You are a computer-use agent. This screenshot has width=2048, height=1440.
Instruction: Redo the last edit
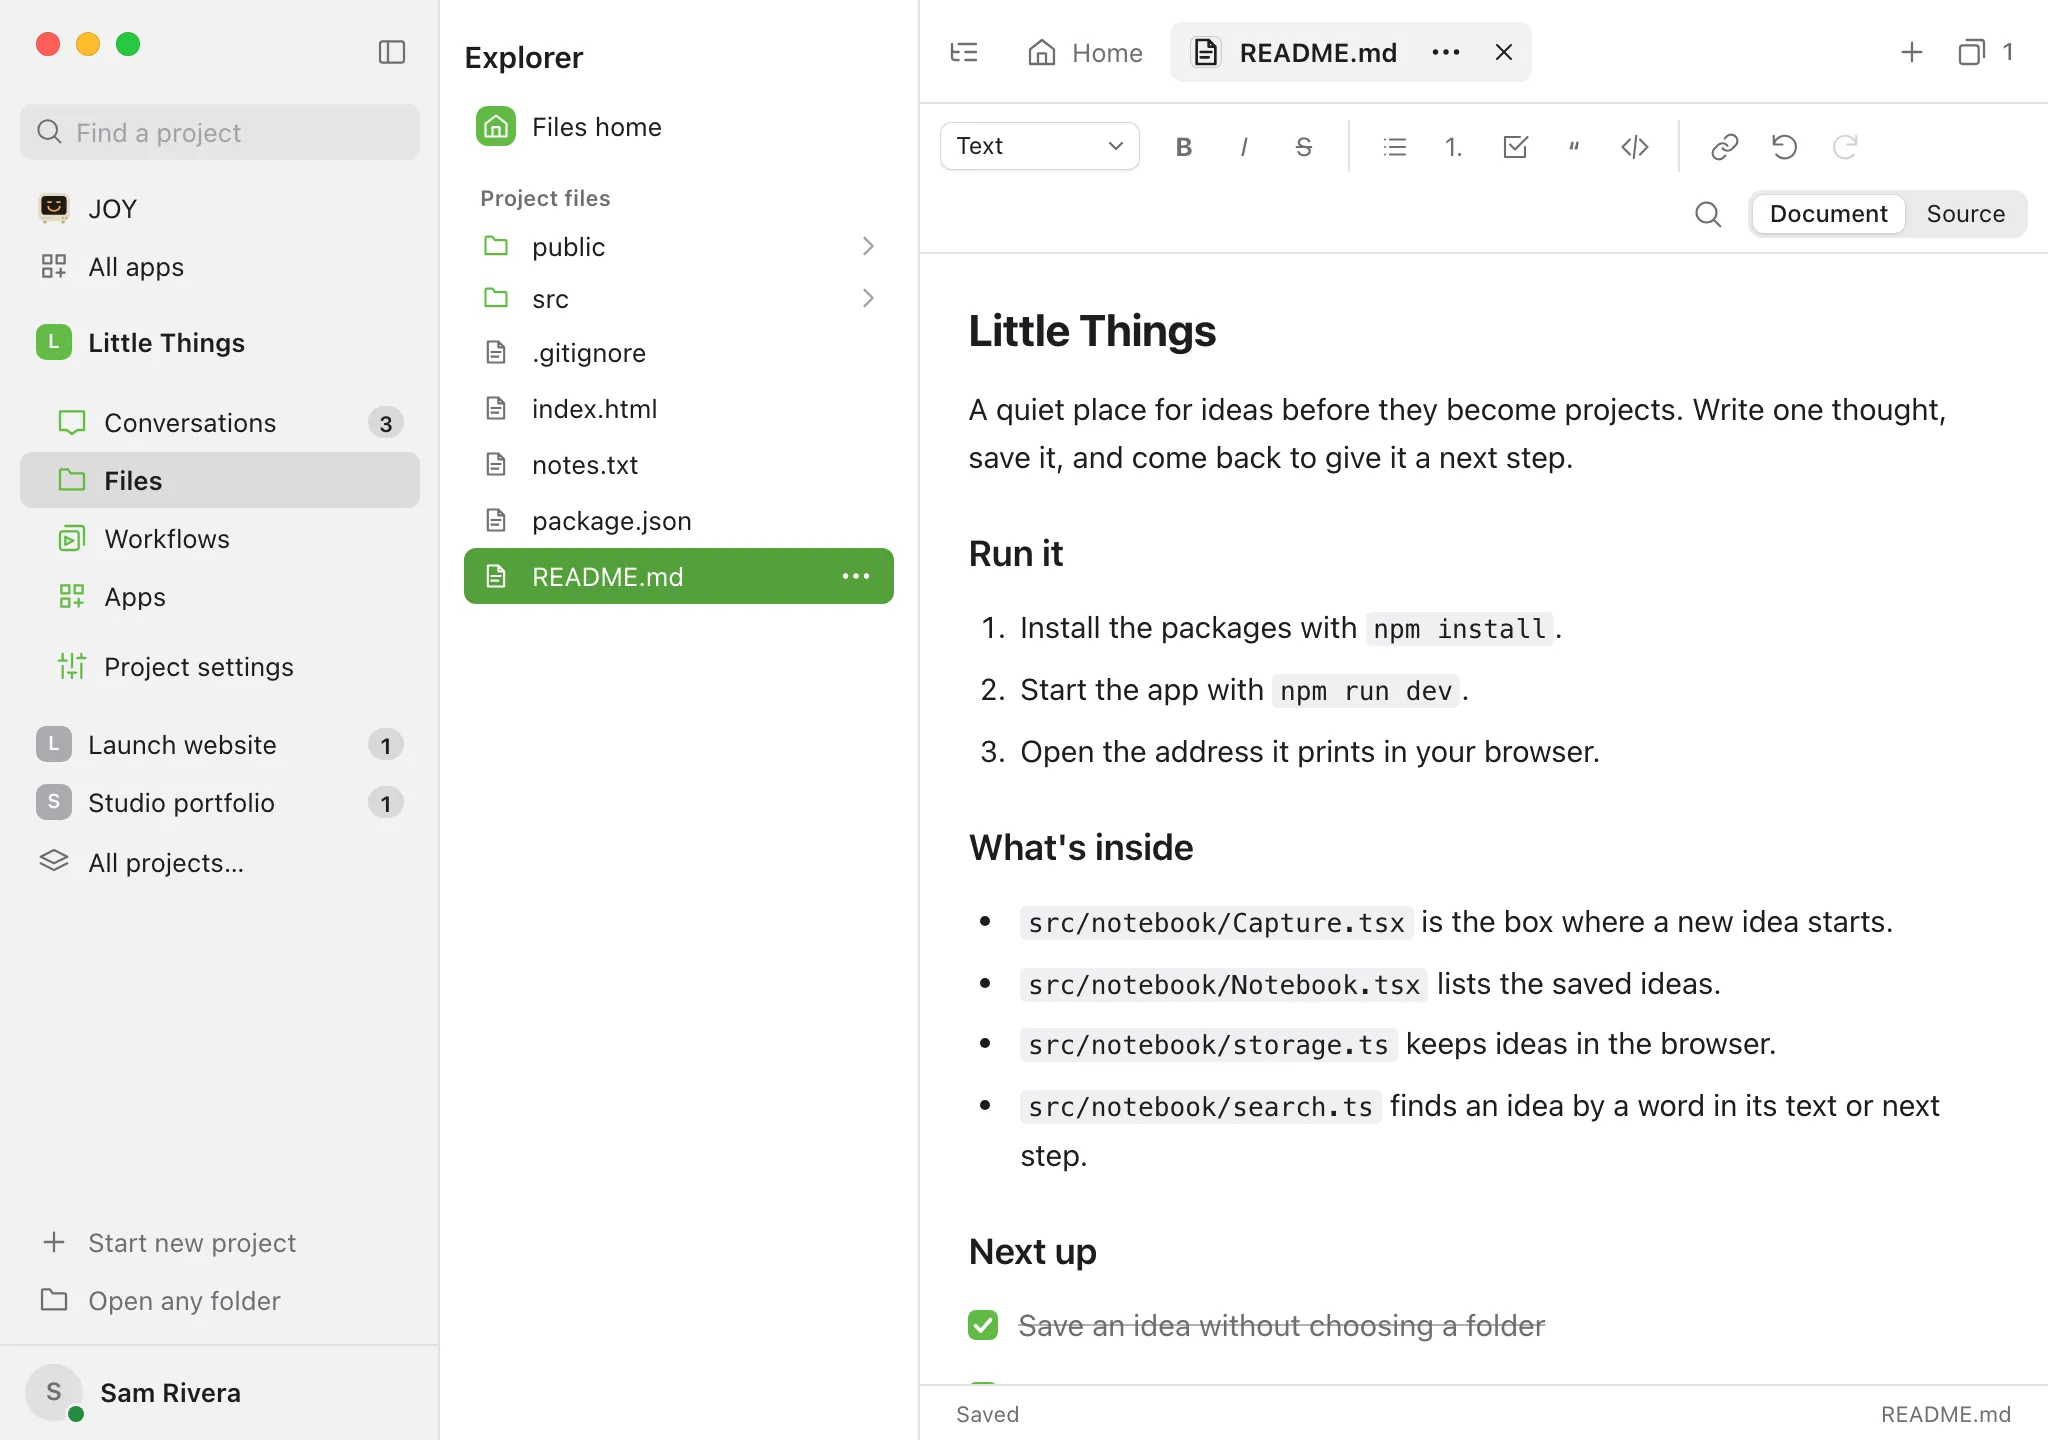1845,147
